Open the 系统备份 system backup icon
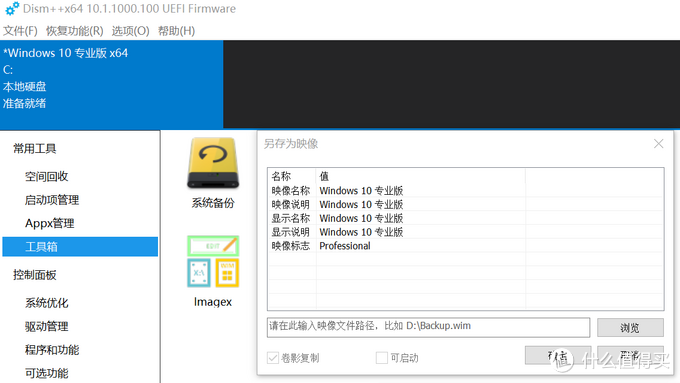Screen dimensions: 680x383 click(x=213, y=164)
